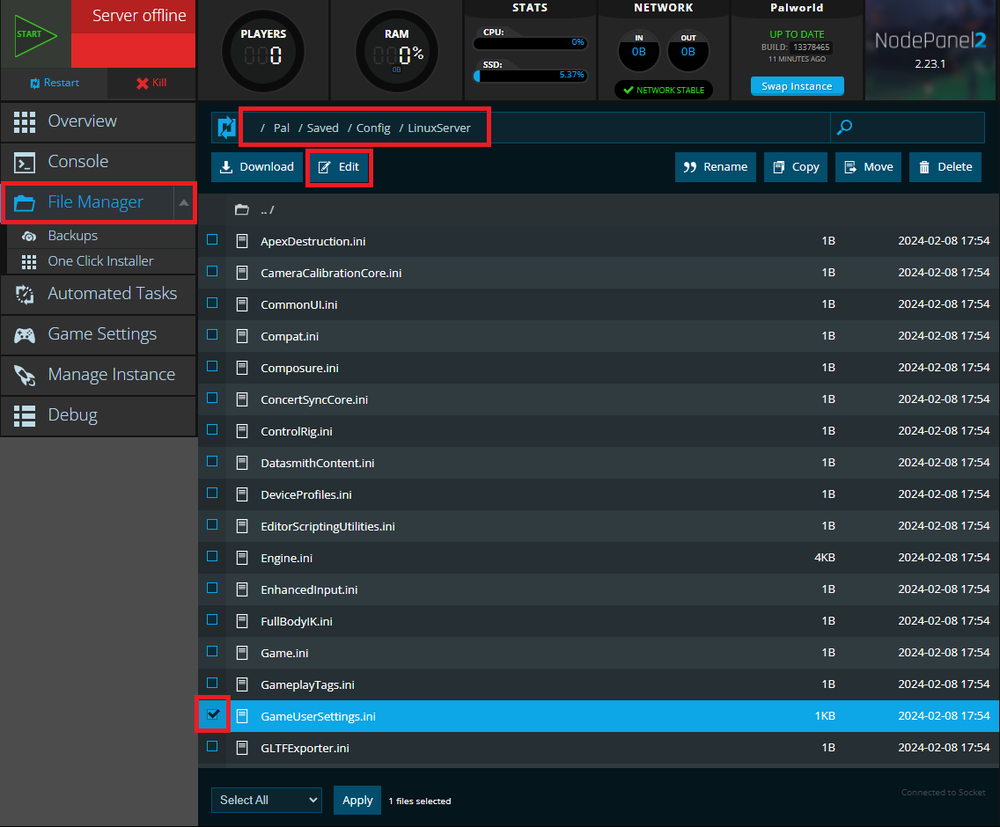Tick the checkbox for Engine.ini
Viewport: 1000px width, 827px height.
(x=212, y=556)
